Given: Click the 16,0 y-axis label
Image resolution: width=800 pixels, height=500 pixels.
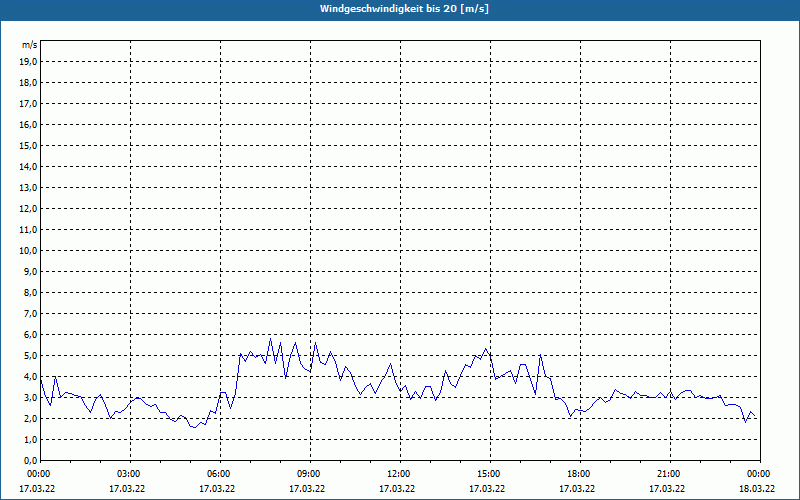Looking at the screenshot, I should click(x=29, y=124).
